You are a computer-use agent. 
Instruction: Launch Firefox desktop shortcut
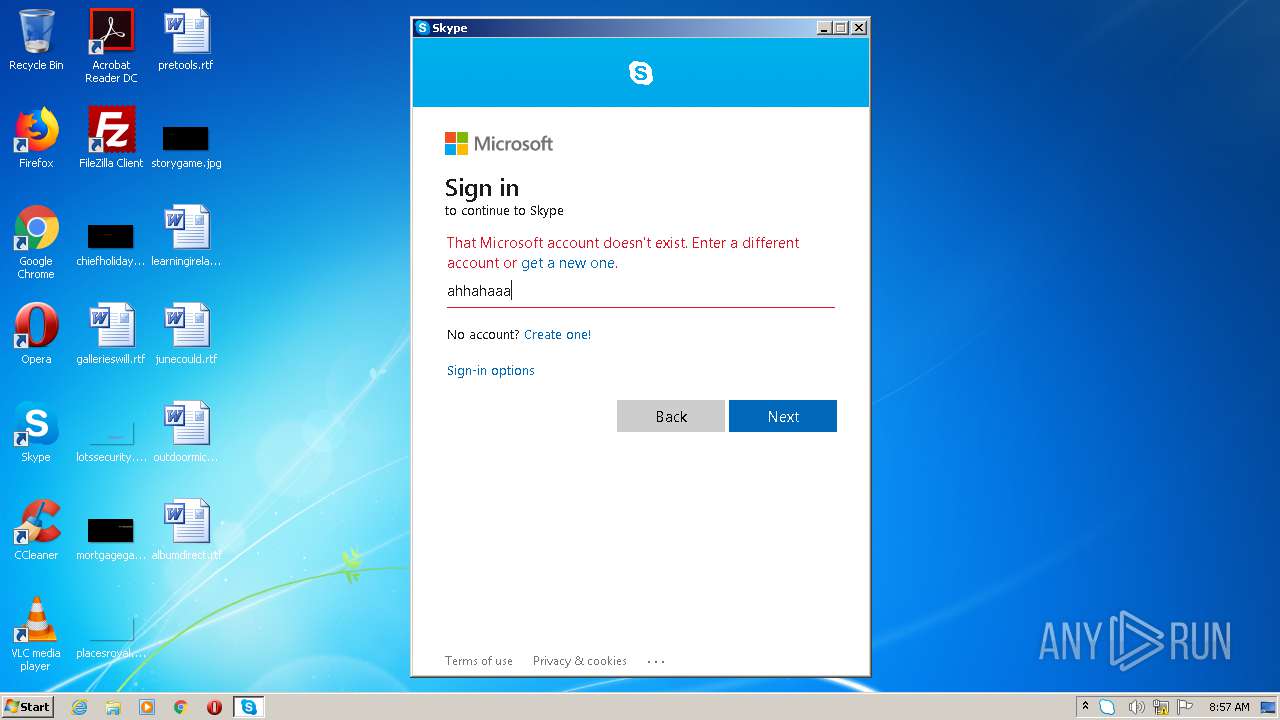coord(36,138)
